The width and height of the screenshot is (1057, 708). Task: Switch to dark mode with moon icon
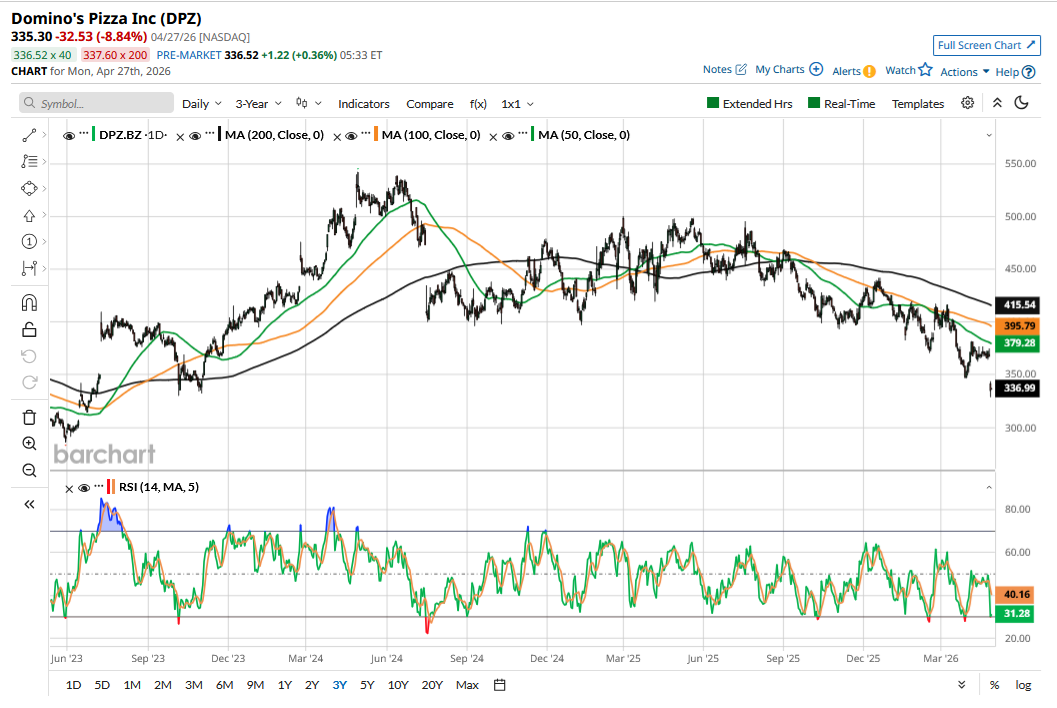pyautogui.click(x=1021, y=103)
